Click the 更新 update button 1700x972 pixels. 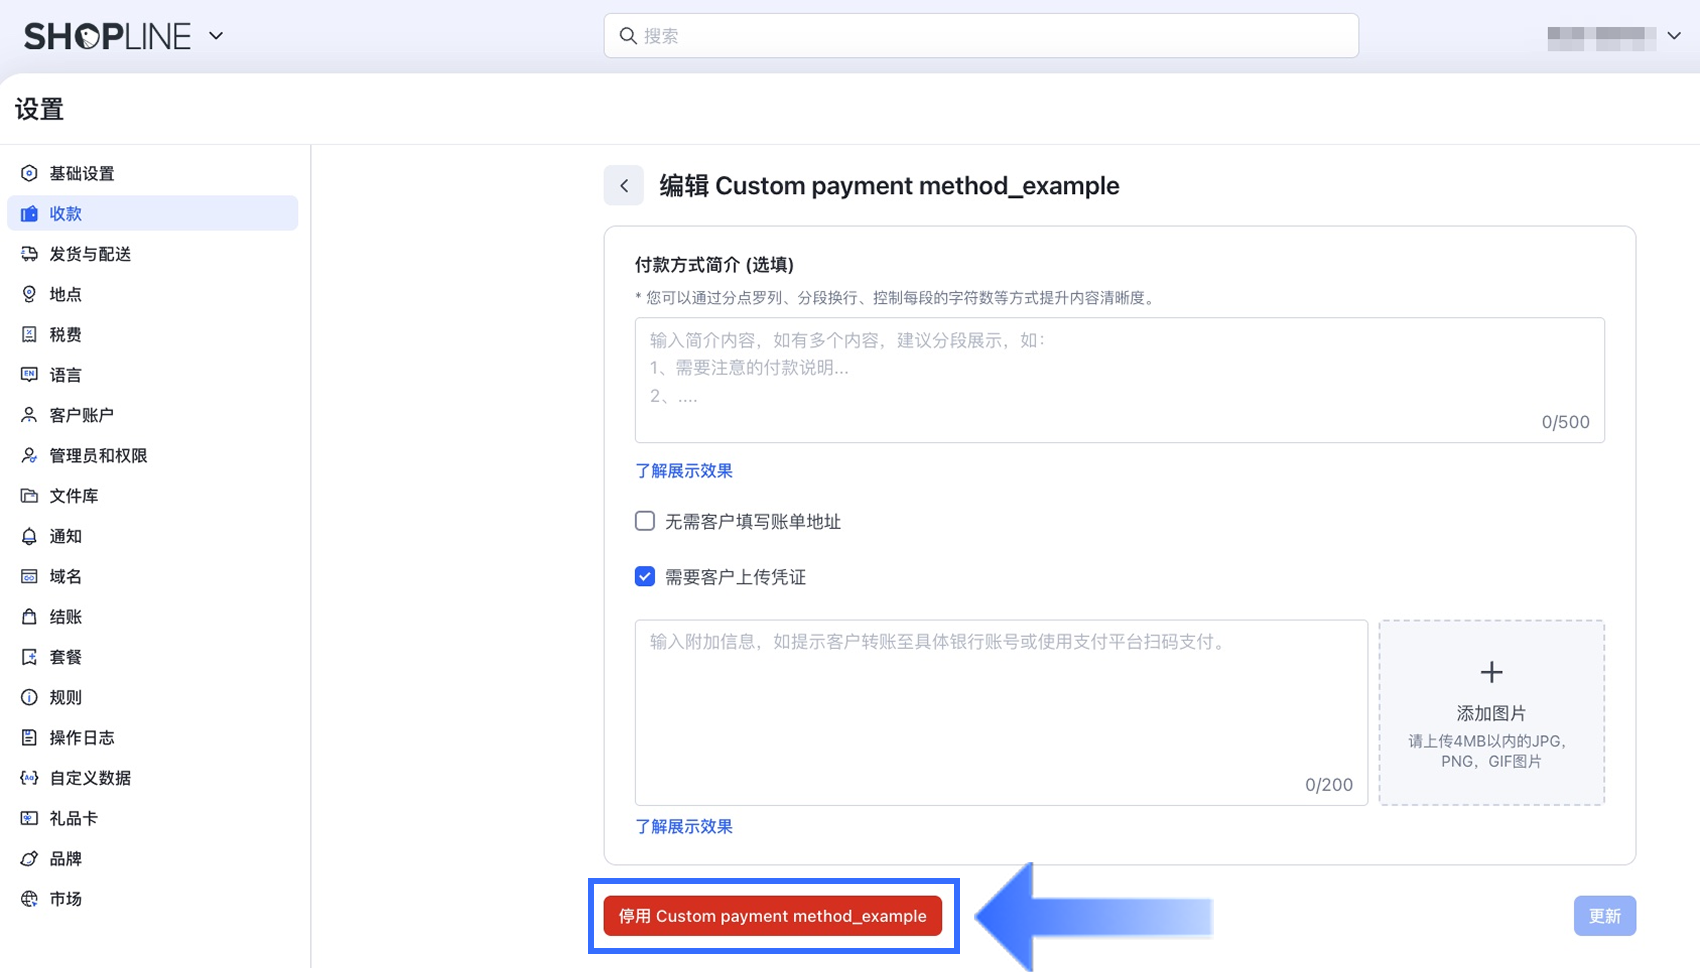(1605, 916)
